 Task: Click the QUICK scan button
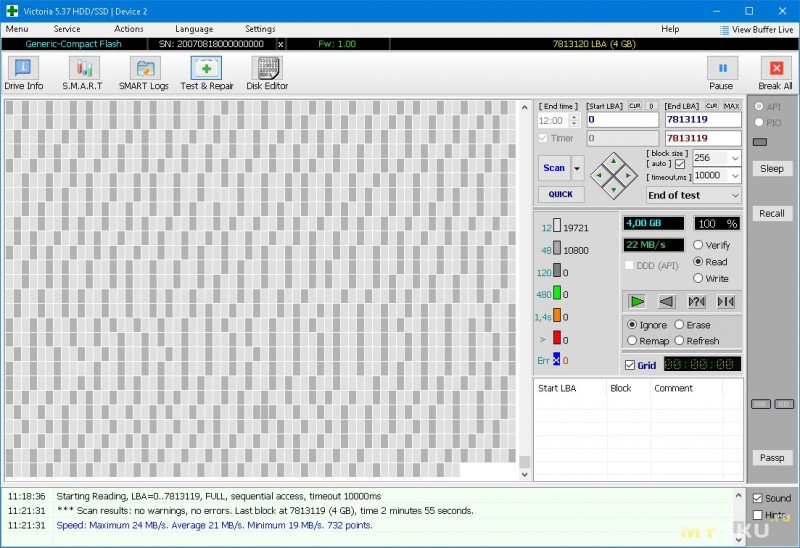pyautogui.click(x=560, y=194)
